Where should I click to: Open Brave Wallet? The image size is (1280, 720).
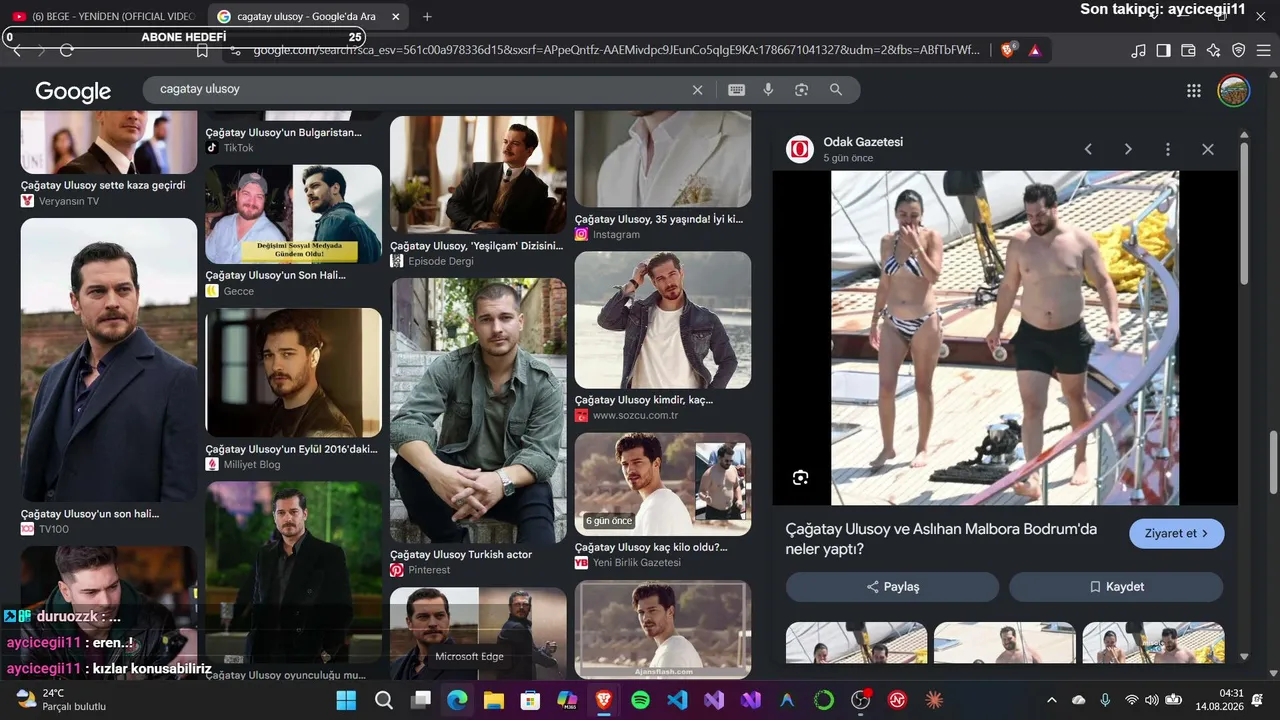point(1188,50)
